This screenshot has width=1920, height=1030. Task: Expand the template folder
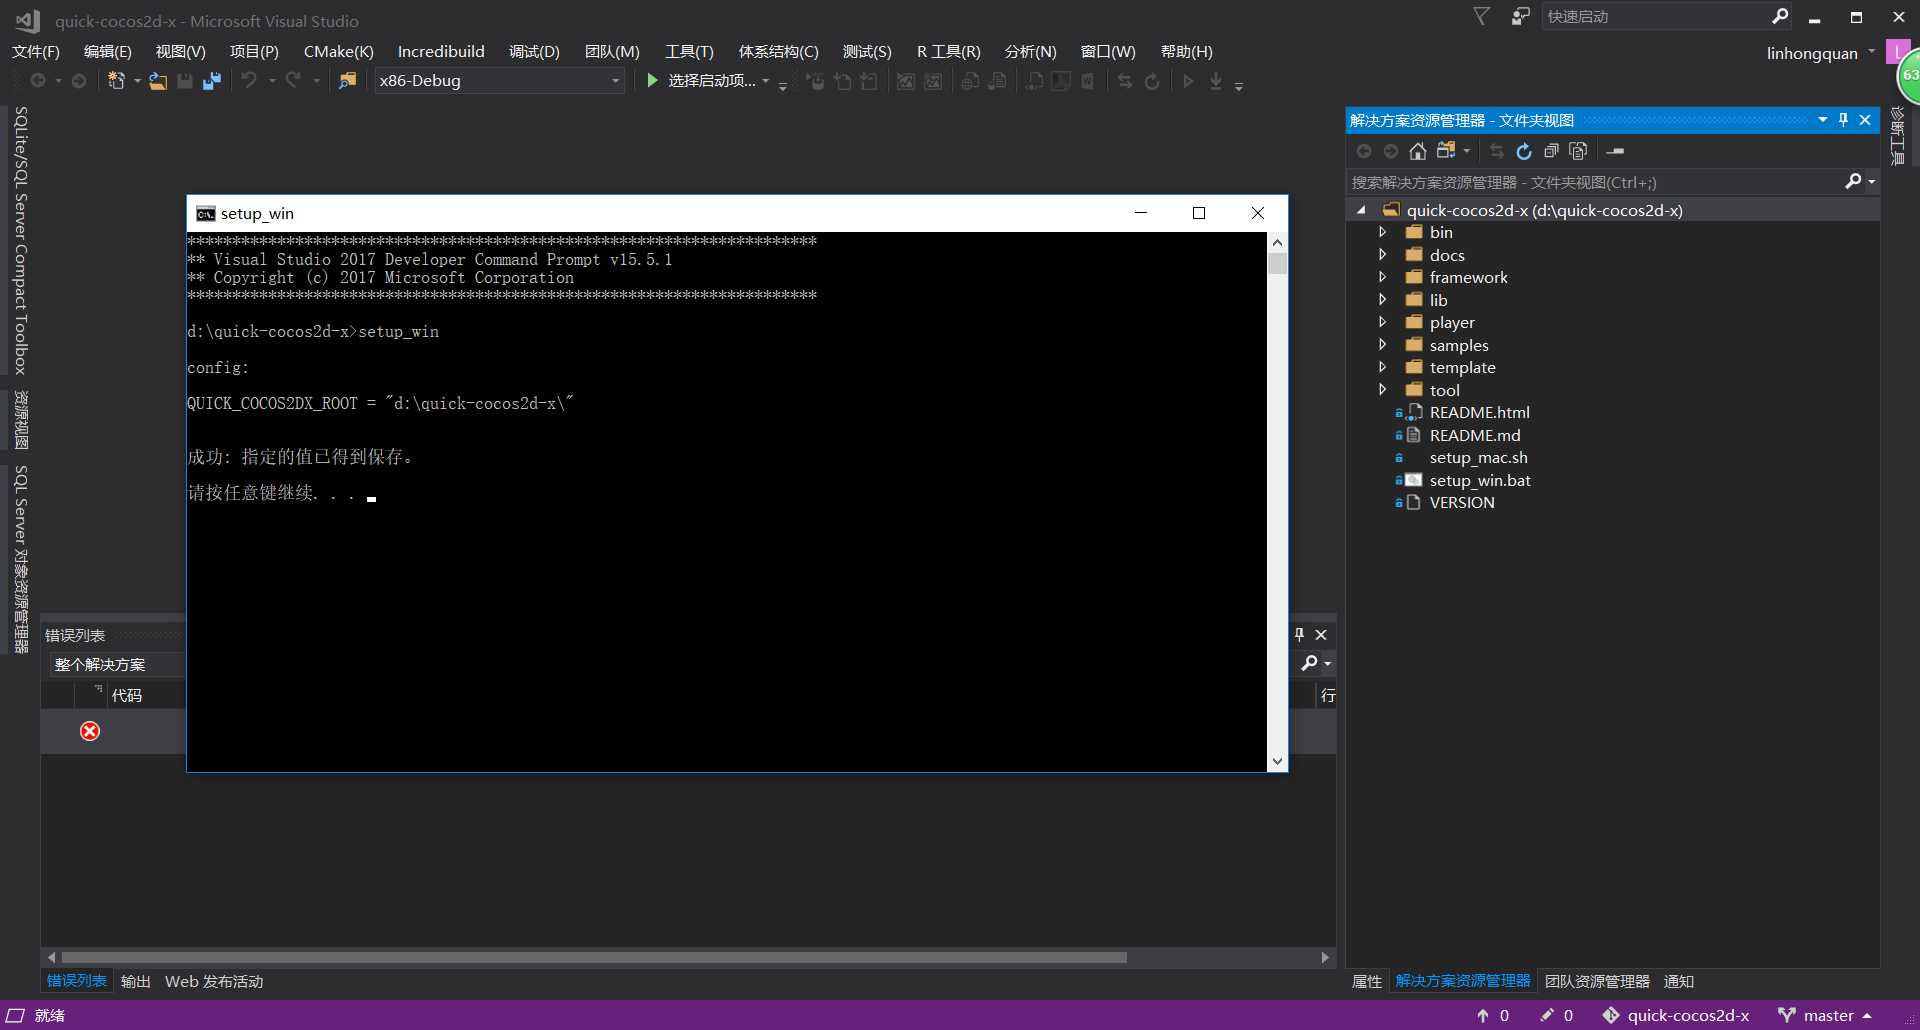(1382, 367)
